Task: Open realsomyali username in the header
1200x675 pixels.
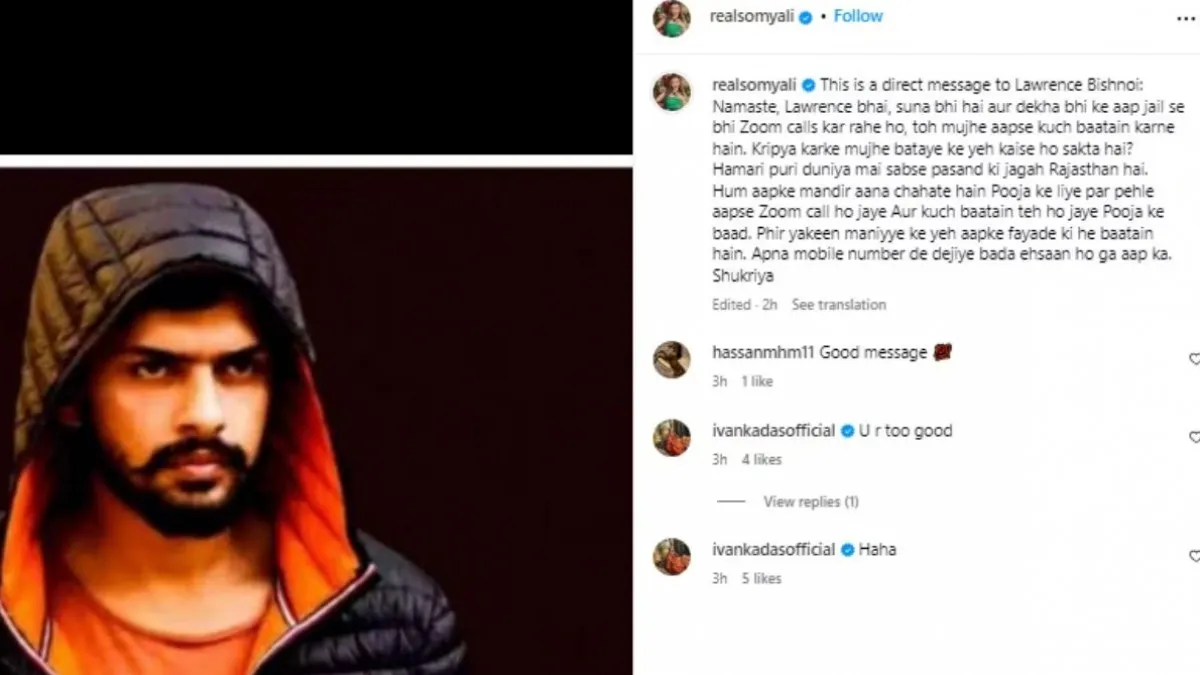Action: [x=753, y=18]
